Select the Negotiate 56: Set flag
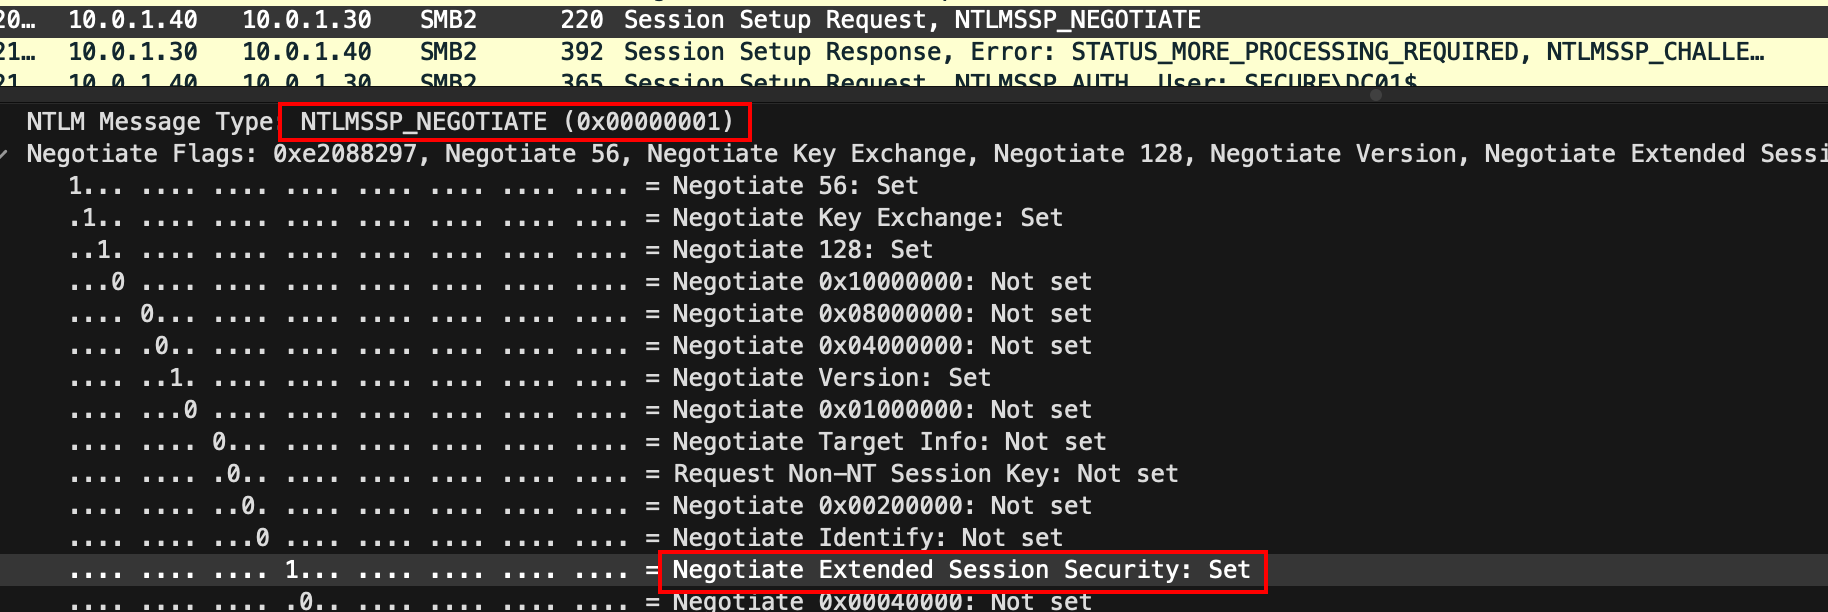 tap(794, 186)
